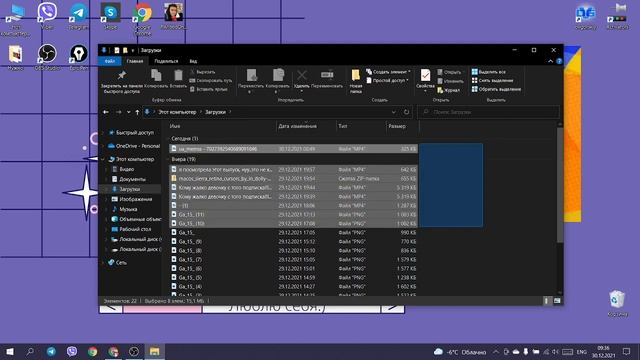Select the file Ga_15_ (11)
Screen dimensions: 640x360
tap(293, 214)
